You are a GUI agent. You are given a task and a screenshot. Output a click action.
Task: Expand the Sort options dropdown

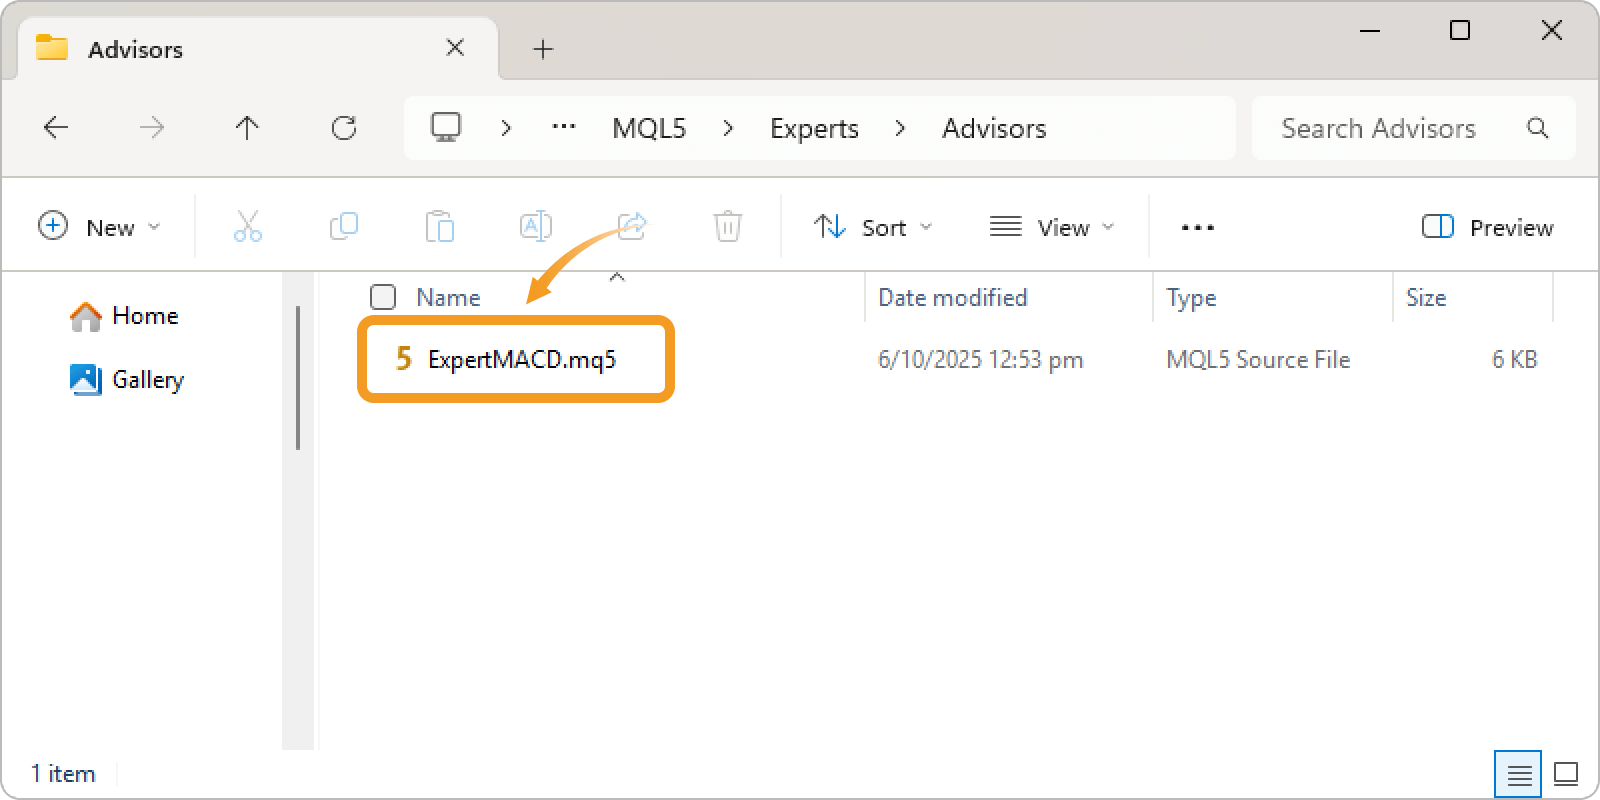click(x=873, y=227)
